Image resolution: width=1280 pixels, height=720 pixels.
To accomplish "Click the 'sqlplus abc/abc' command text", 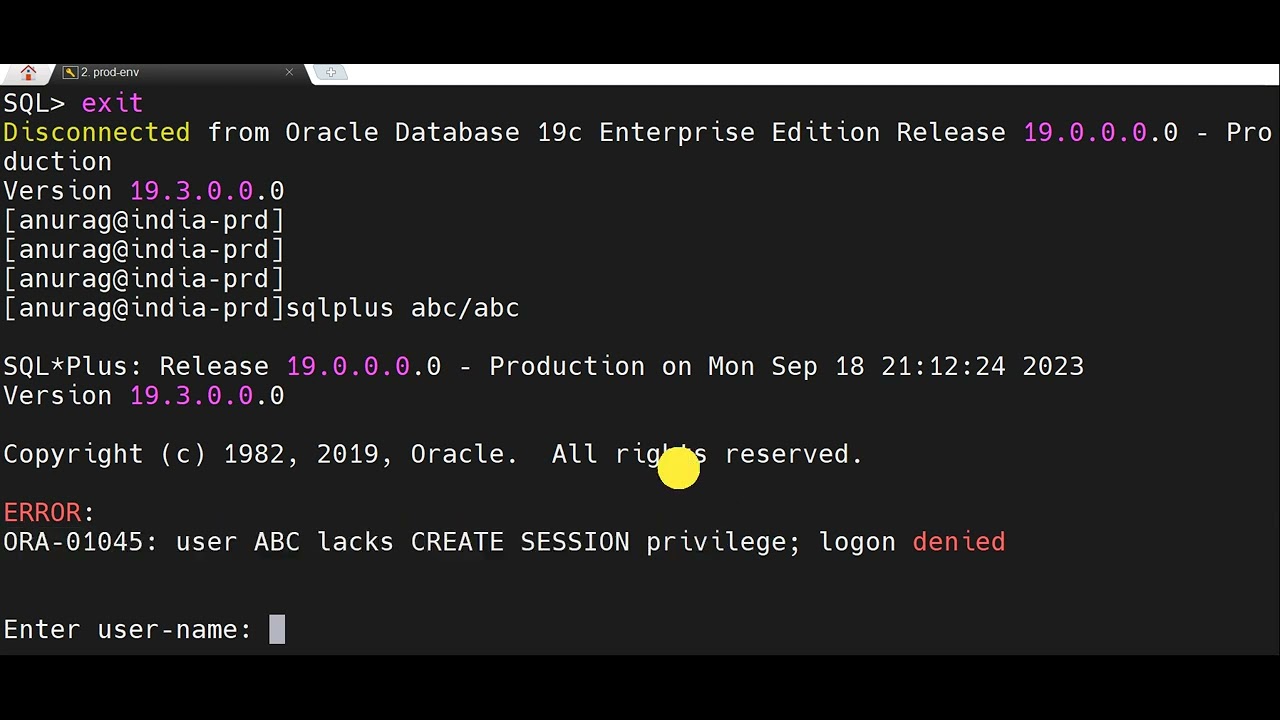I will pos(402,308).
